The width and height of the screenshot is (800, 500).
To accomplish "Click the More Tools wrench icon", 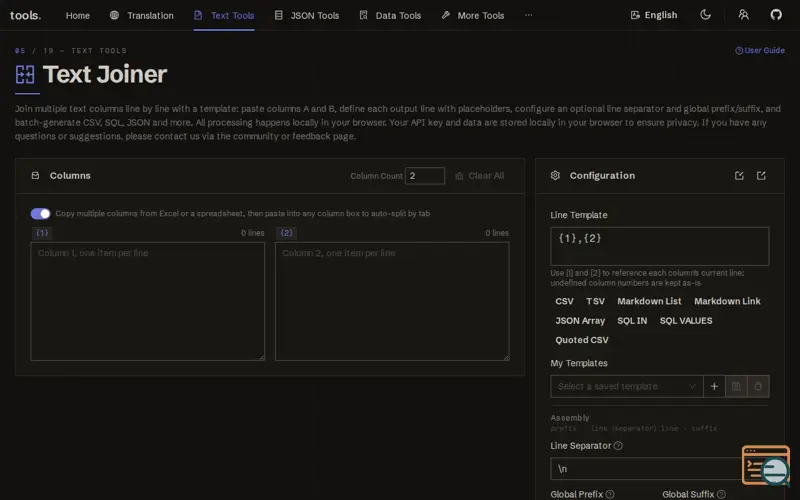I will 445,15.
